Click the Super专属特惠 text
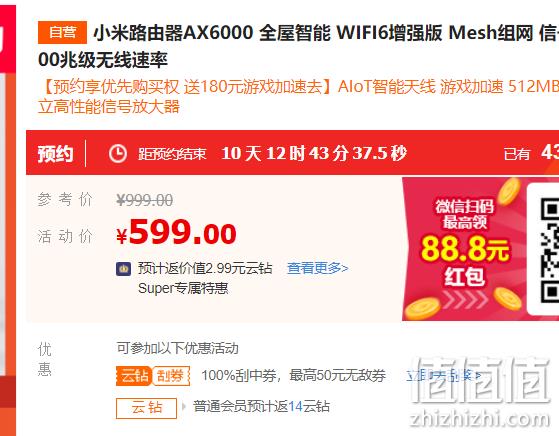Viewport: 559px width, 436px height. [x=183, y=288]
